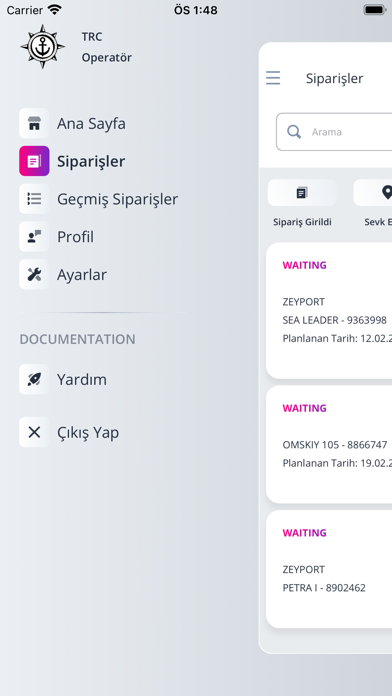Select Siparişler menu label
Viewport: 392px width, 696px height.
point(91,162)
